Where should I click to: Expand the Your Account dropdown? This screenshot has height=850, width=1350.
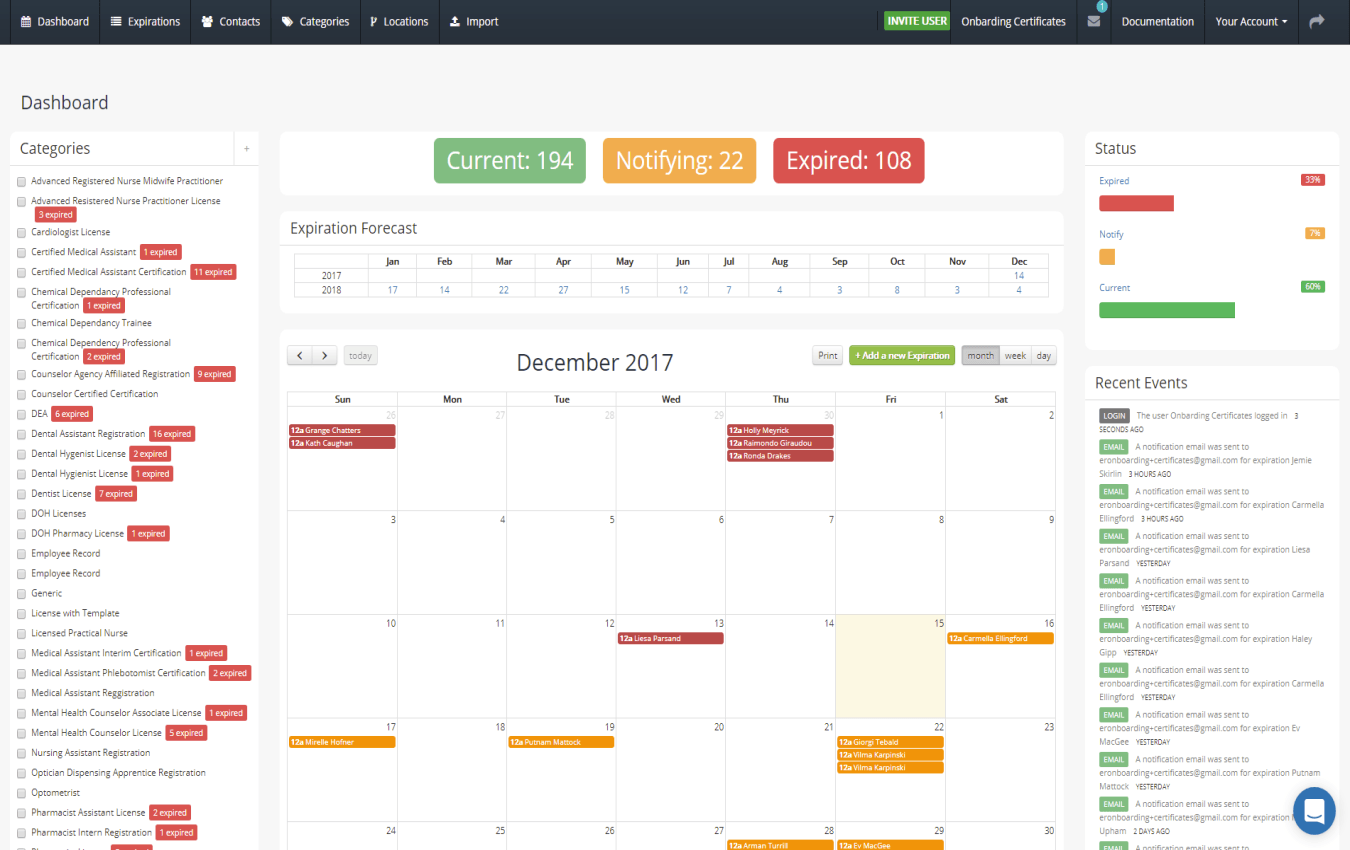pyautogui.click(x=1251, y=21)
